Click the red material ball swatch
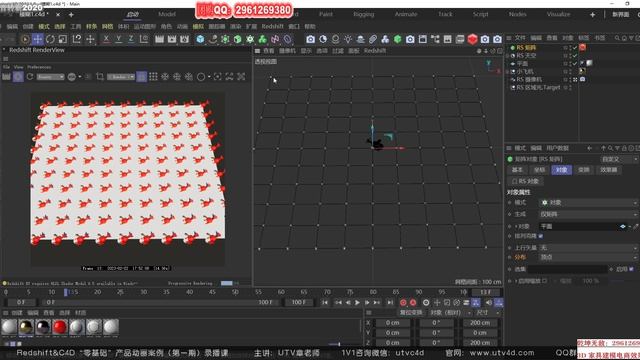This screenshot has width=640, height=360. (x=60, y=327)
